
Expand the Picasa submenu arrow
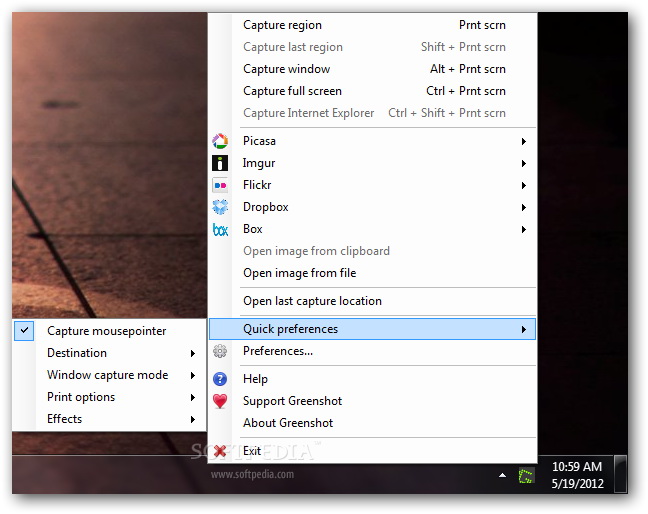(x=524, y=141)
